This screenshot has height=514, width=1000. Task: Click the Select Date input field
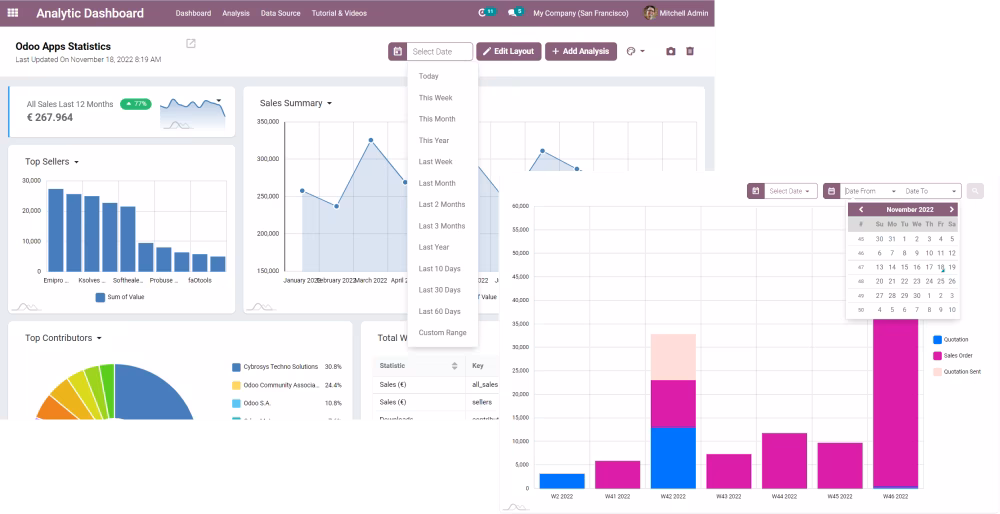click(x=440, y=52)
